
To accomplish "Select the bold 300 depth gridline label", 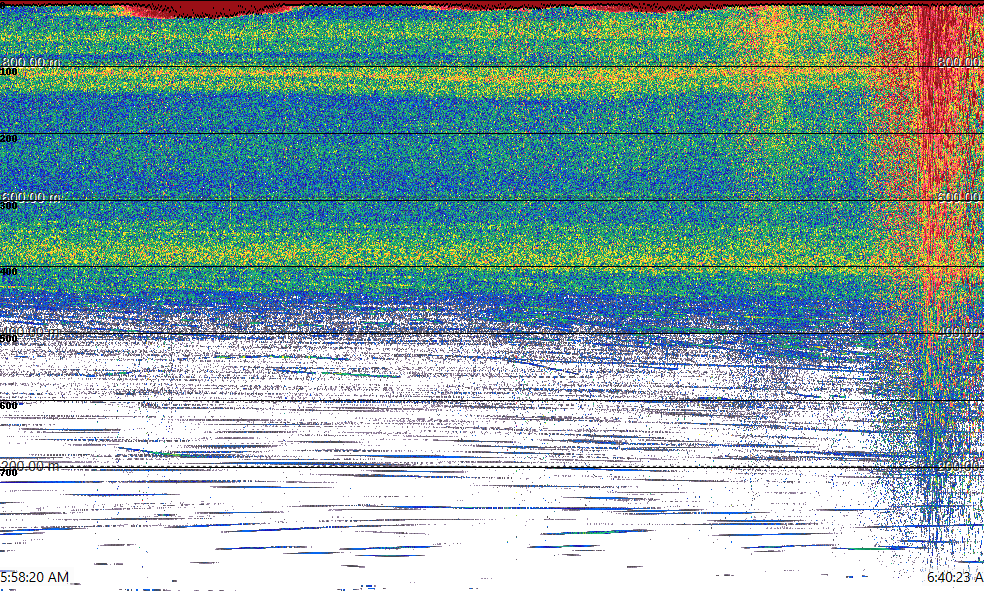I will [9, 206].
